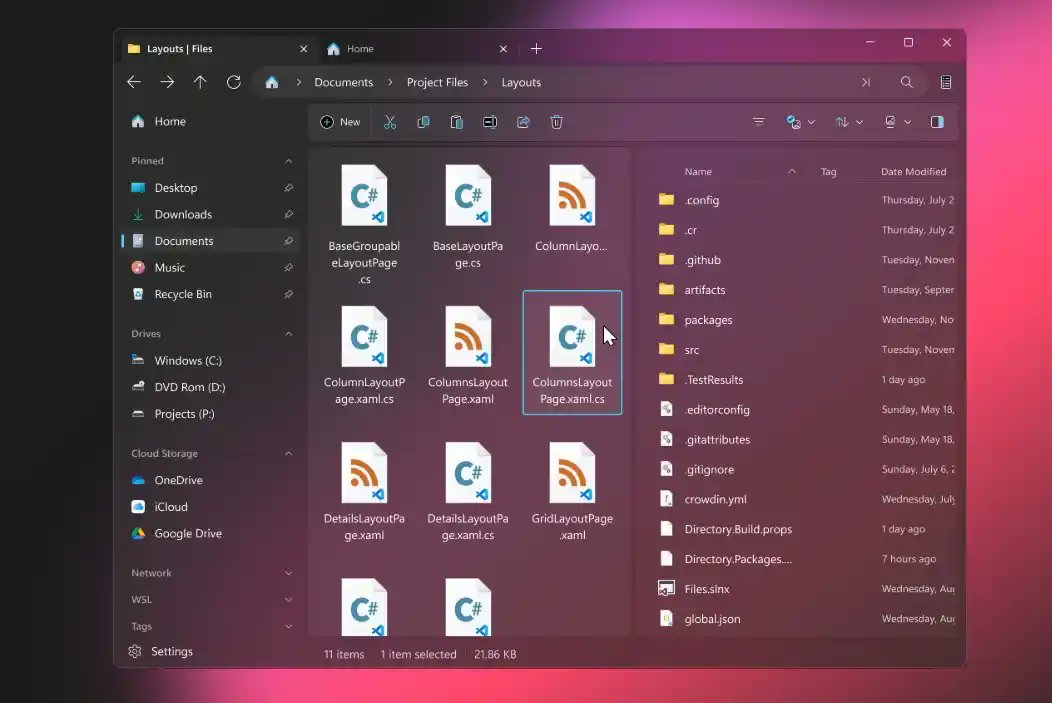Refresh the current folder view
The width and height of the screenshot is (1052, 703).
coord(233,82)
